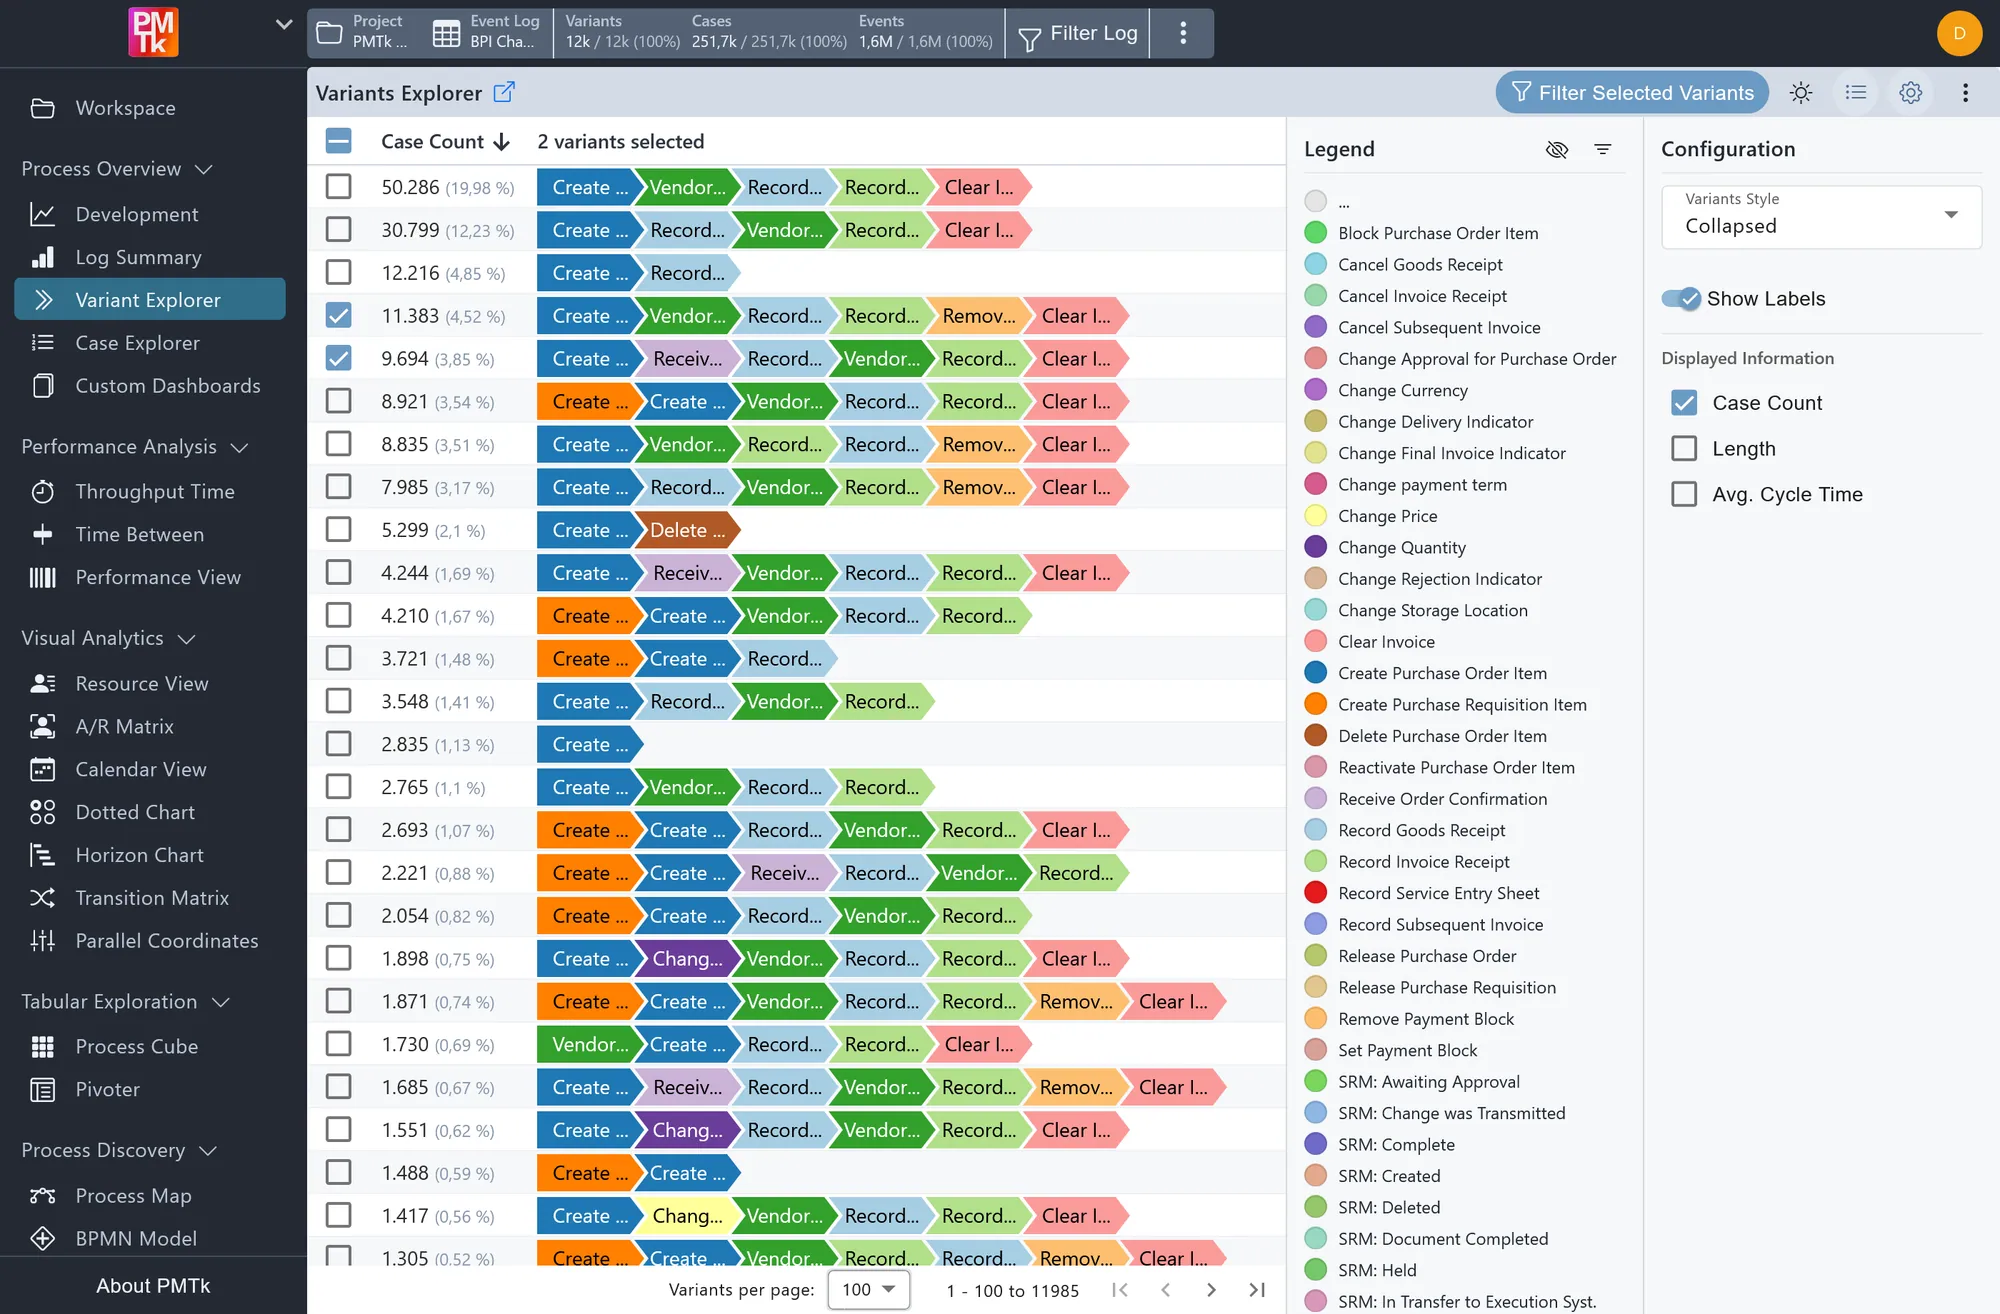
Task: Toggle the Show Labels switch
Action: [x=1681, y=299]
